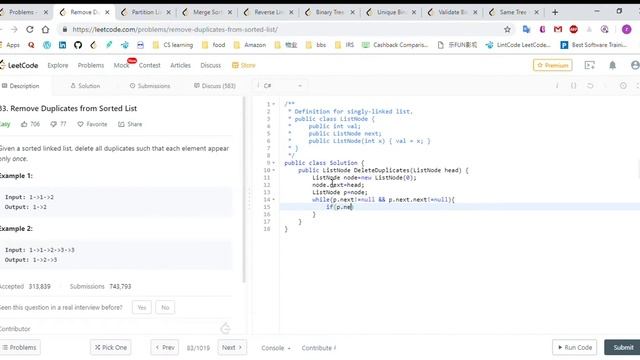This screenshot has height=360, width=640.
Task: Open the bbs bookmark folder
Action: 316,45
